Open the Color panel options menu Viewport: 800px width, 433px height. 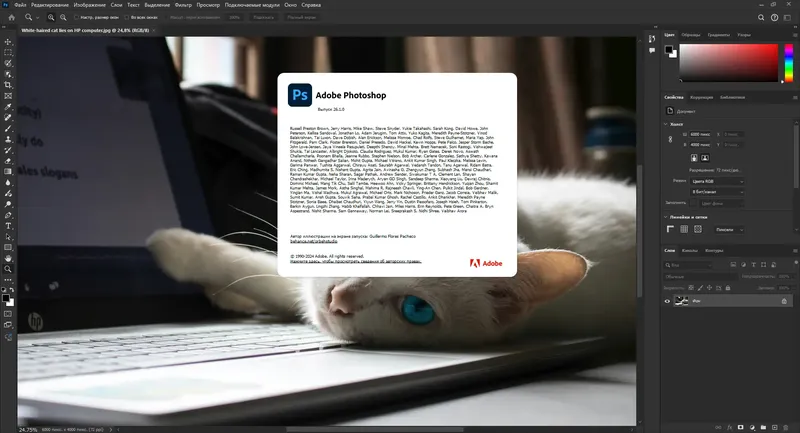tap(795, 35)
